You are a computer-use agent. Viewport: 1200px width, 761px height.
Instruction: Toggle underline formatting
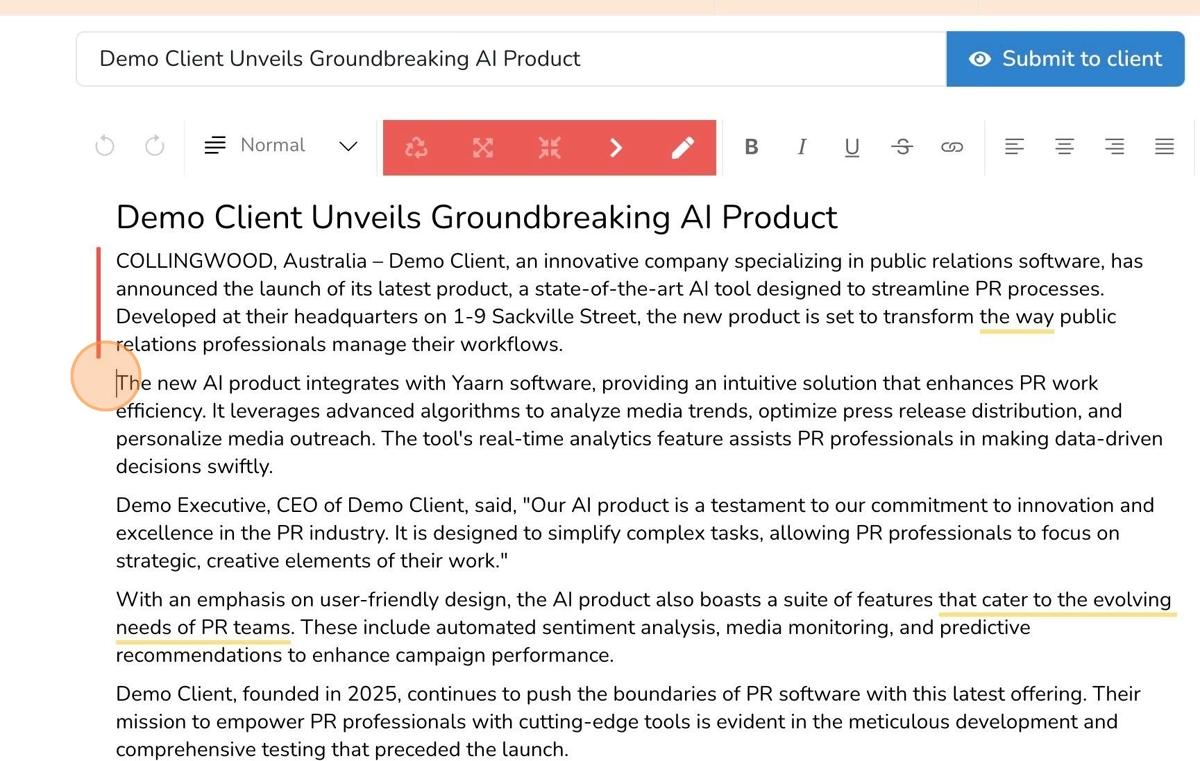pos(851,147)
